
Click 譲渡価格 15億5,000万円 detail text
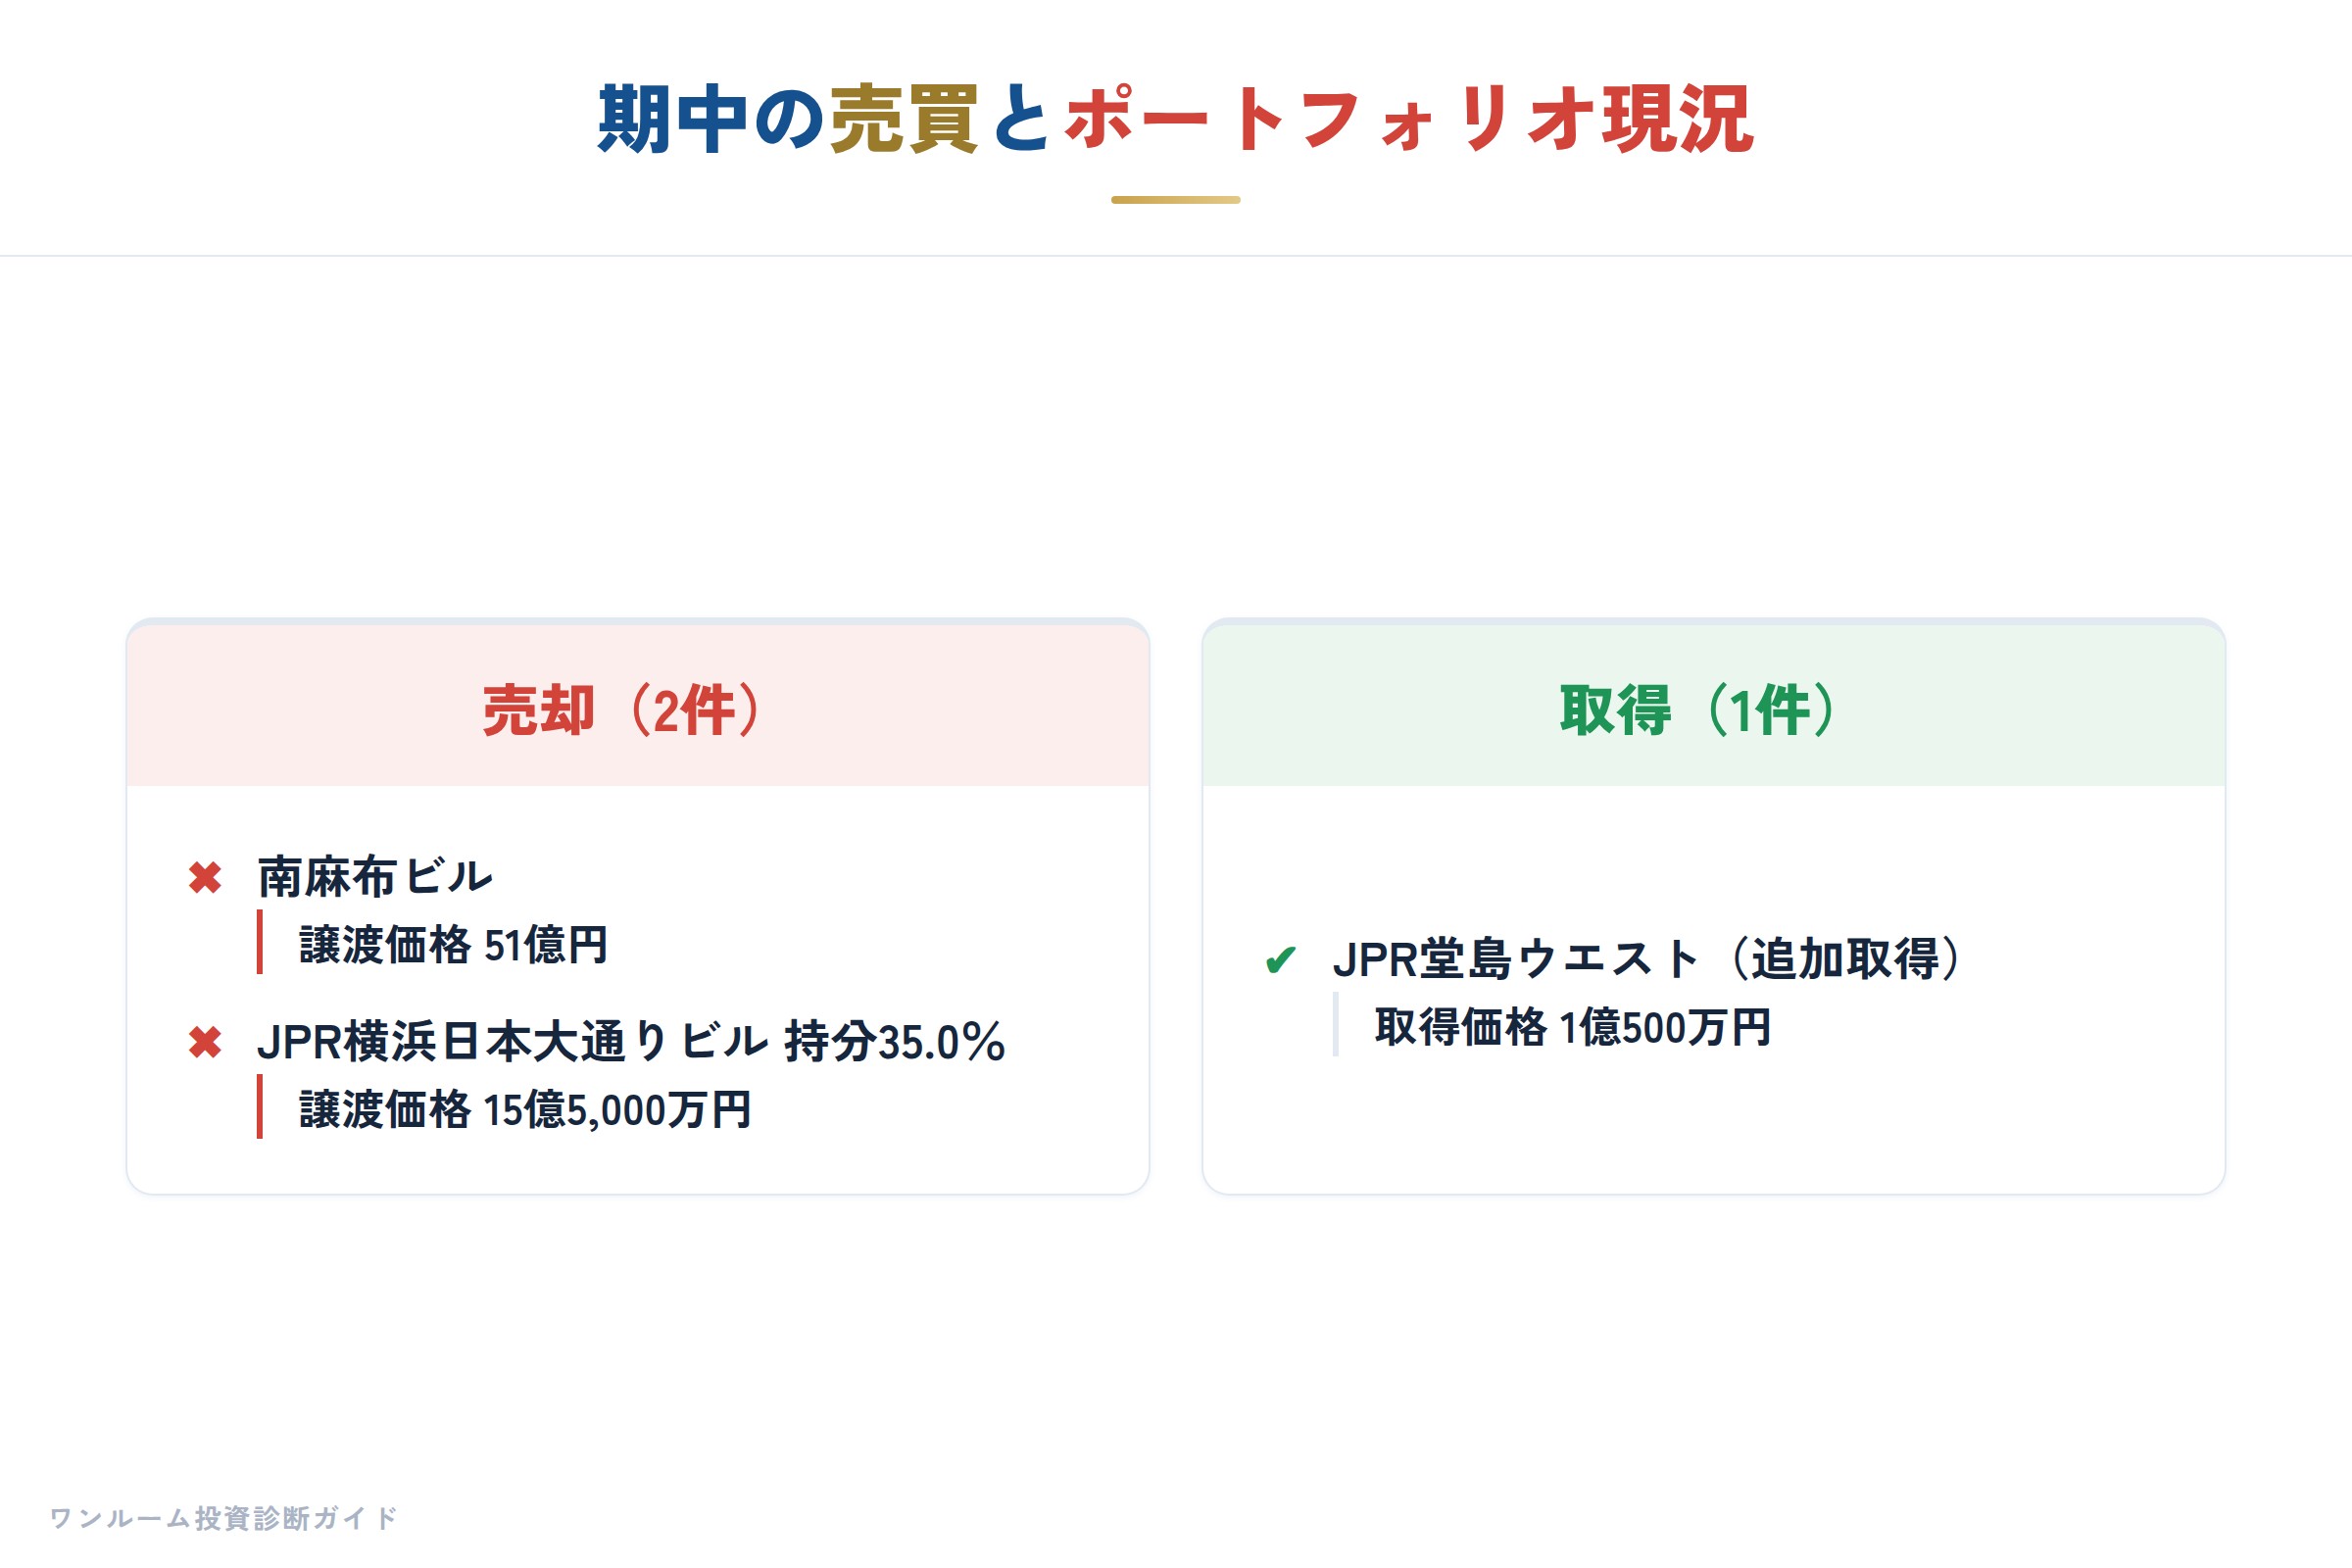(525, 1109)
